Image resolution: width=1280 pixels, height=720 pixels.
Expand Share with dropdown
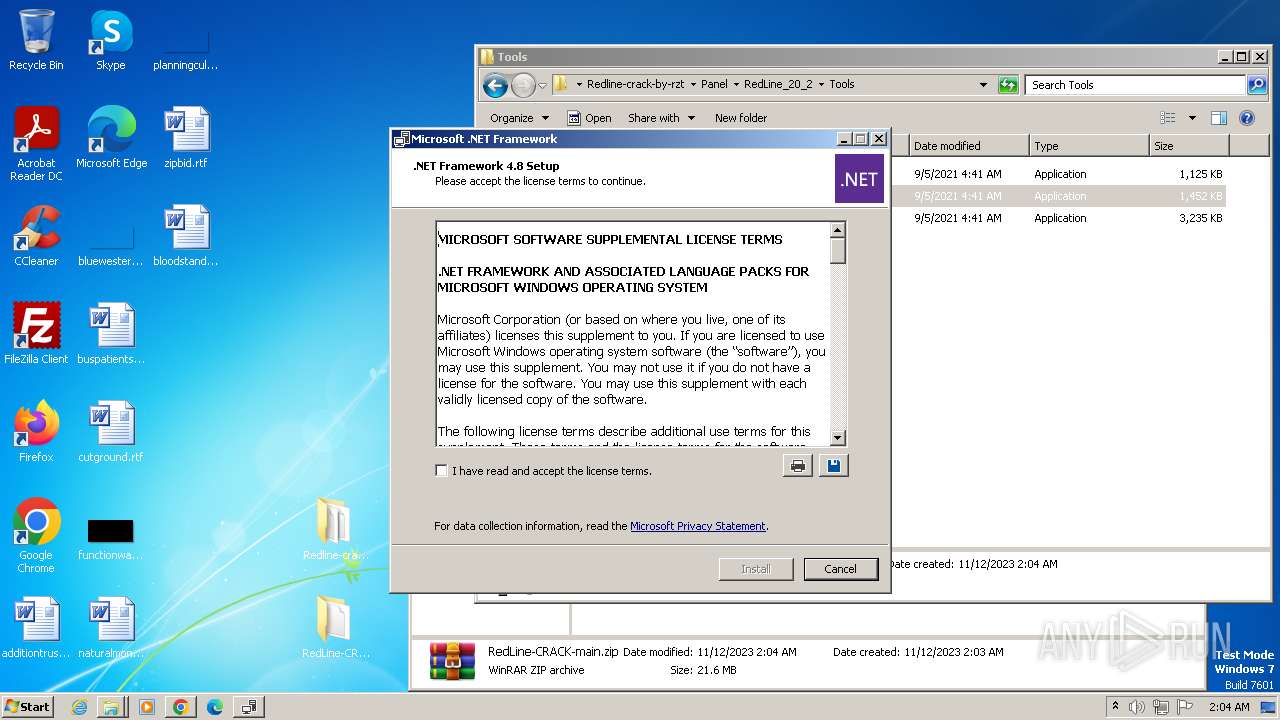pos(661,118)
